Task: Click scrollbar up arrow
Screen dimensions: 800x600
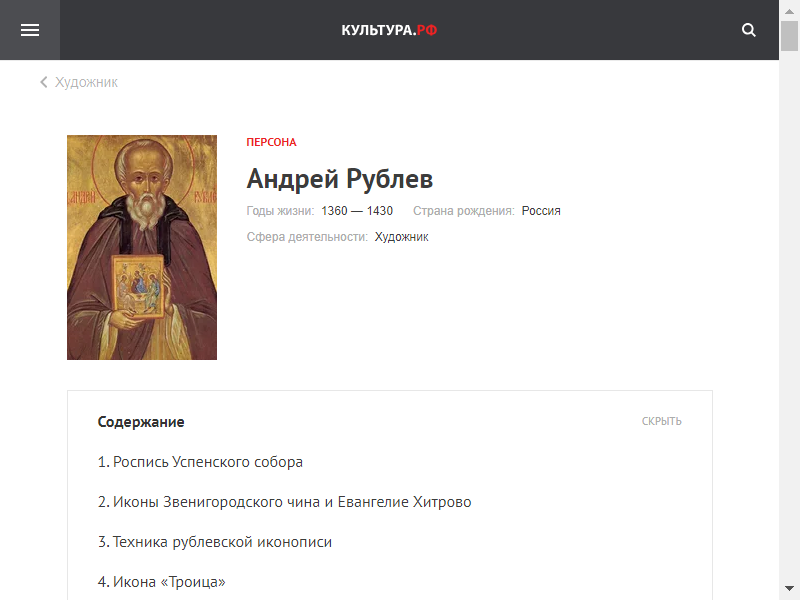Action: pyautogui.click(x=789, y=10)
